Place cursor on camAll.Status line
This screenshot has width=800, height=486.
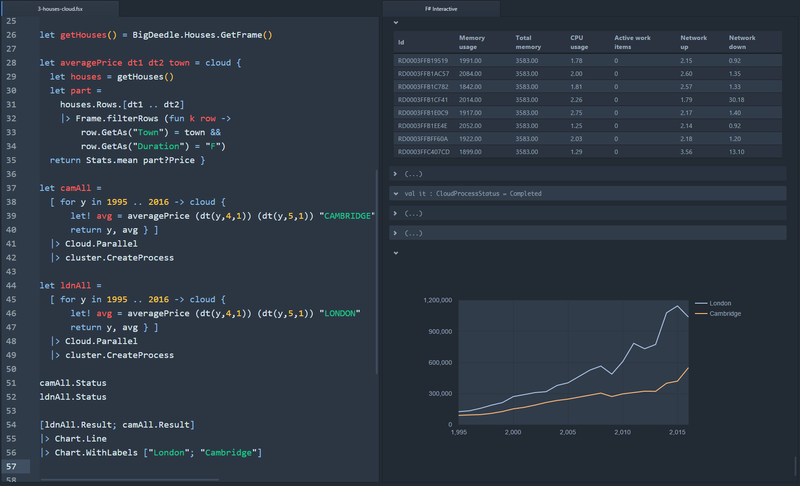click(73, 383)
